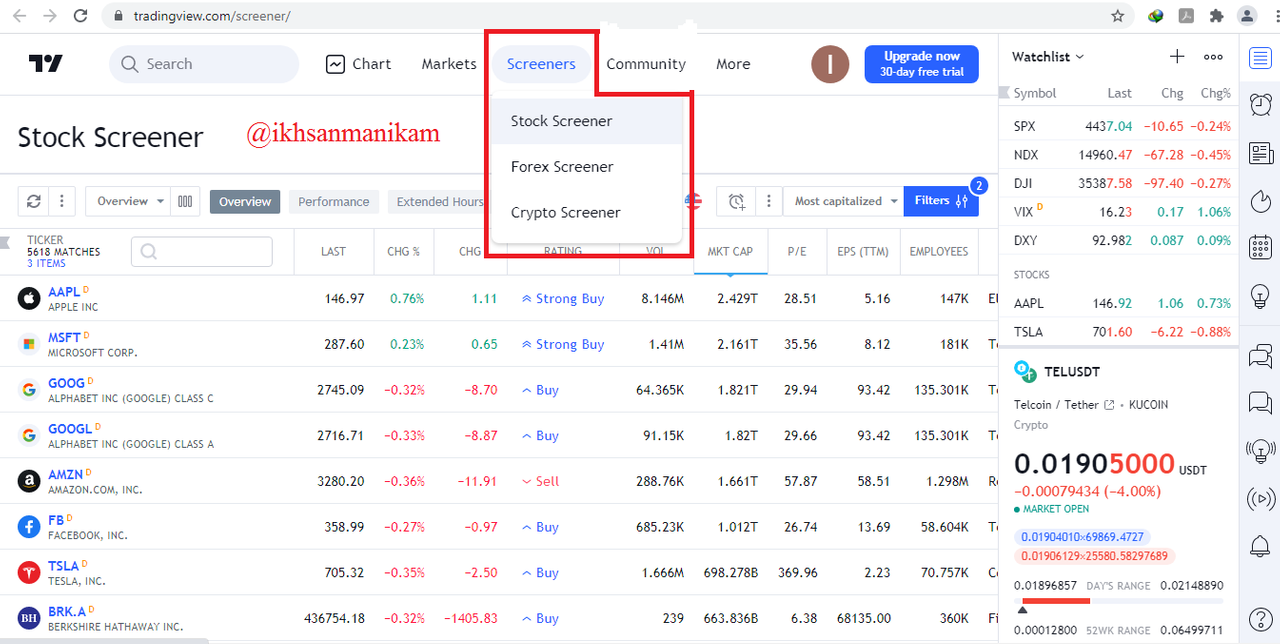Open the Community navigation item
The height and width of the screenshot is (644, 1280).
pos(646,64)
